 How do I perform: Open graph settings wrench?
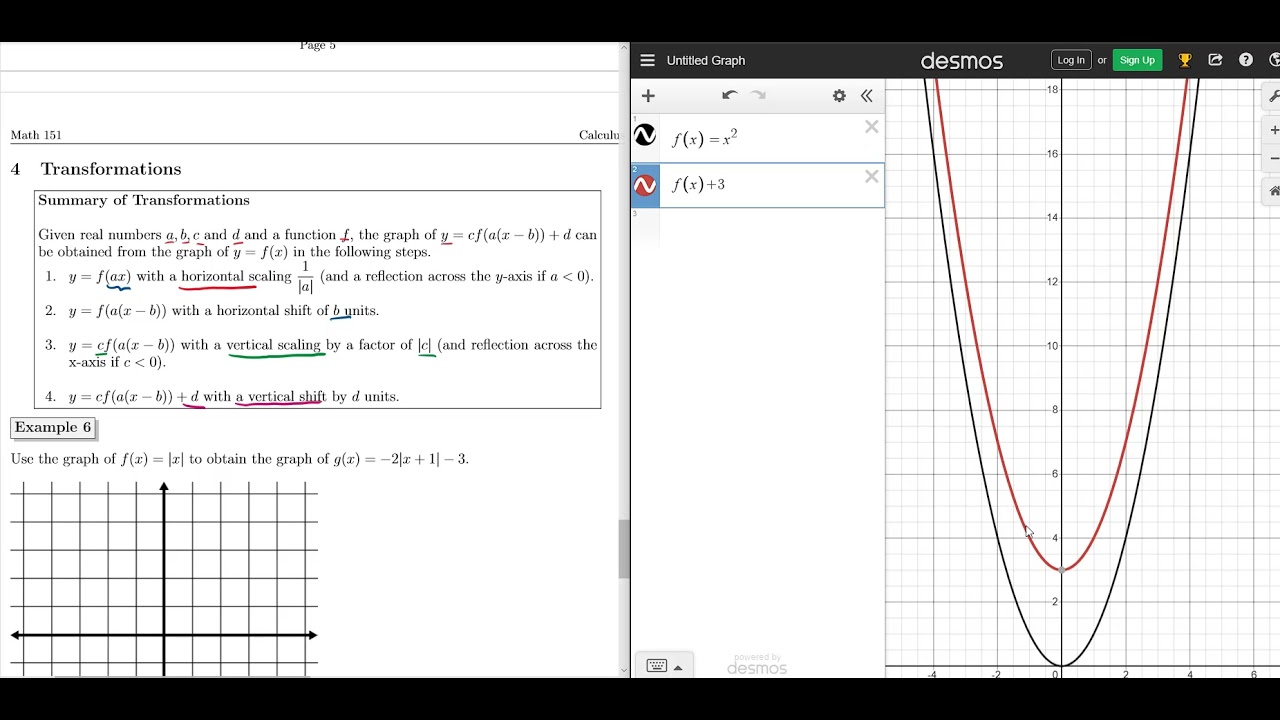click(x=1273, y=97)
